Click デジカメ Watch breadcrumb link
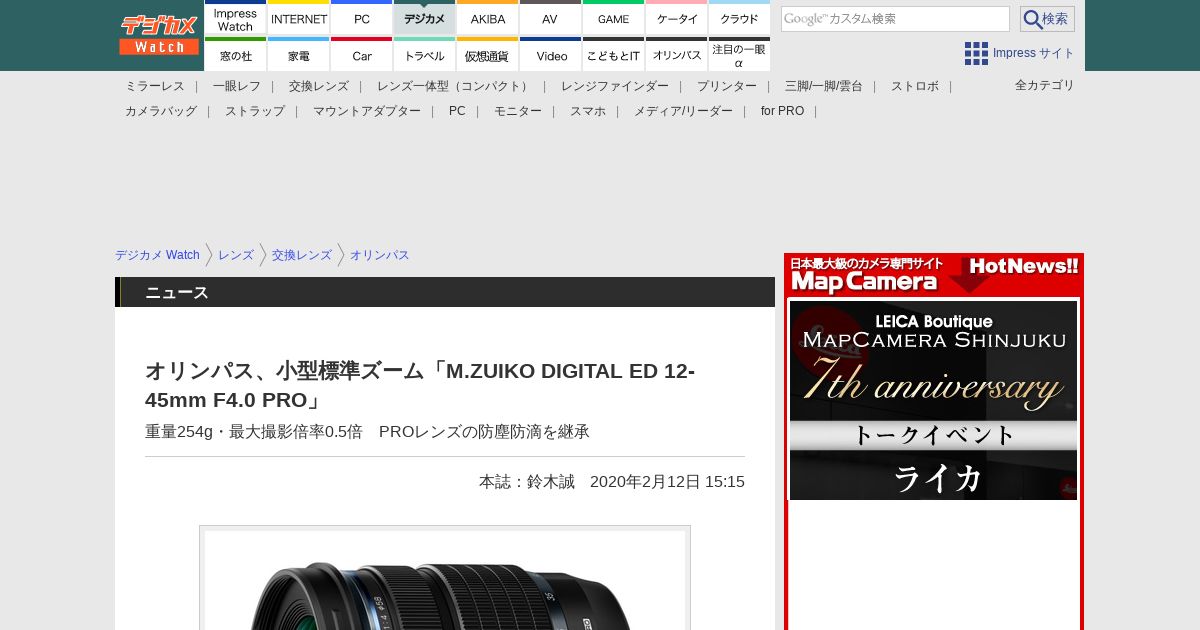The width and height of the screenshot is (1200, 630). pyautogui.click(x=157, y=255)
